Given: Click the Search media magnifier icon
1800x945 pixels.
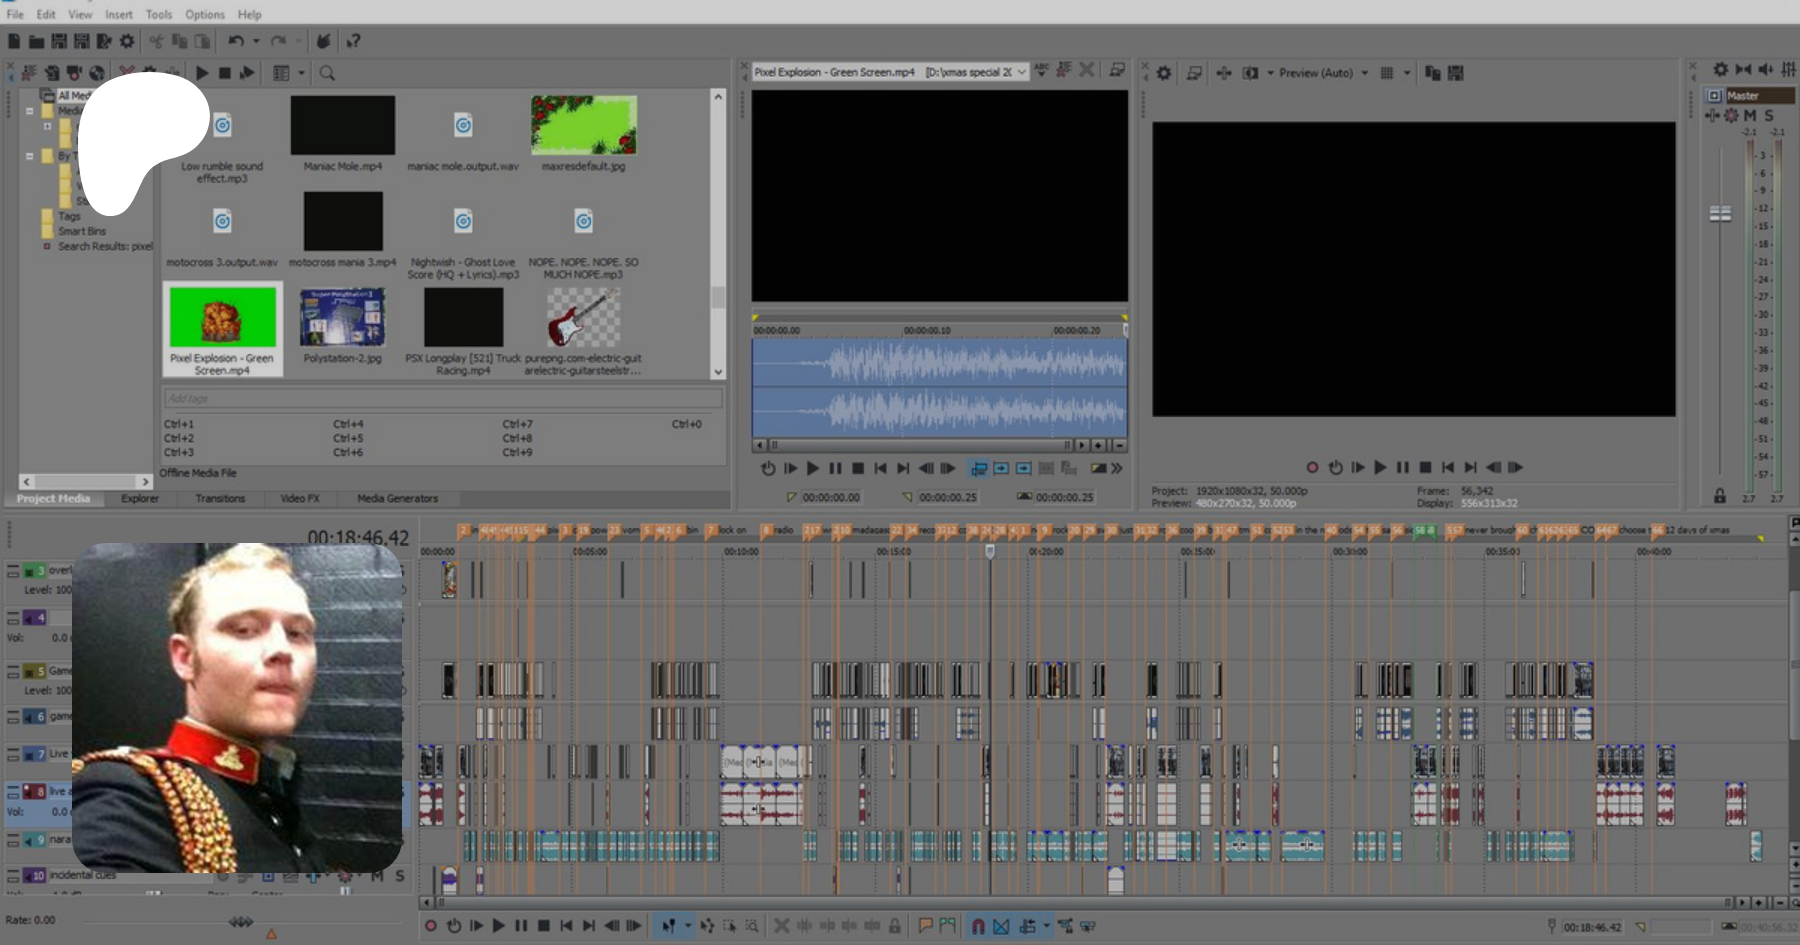Looking at the screenshot, I should click(327, 73).
